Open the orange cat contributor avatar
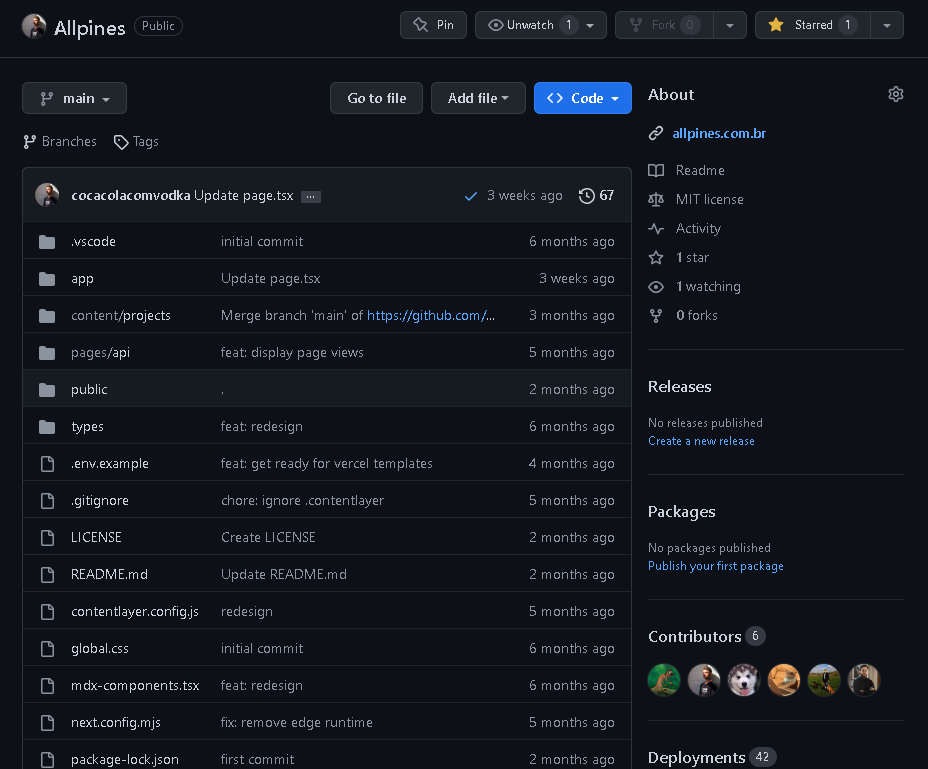The image size is (928, 769). pos(784,680)
